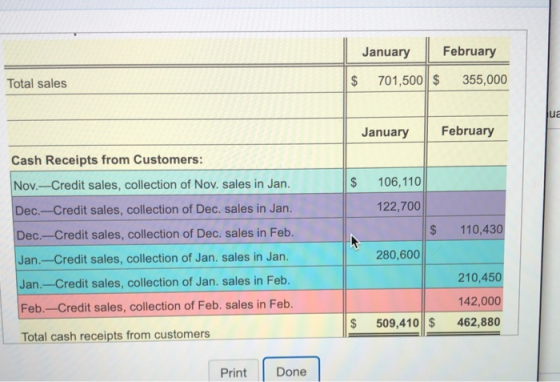Select the value 210,450
The height and width of the screenshot is (382, 560).
(480, 277)
